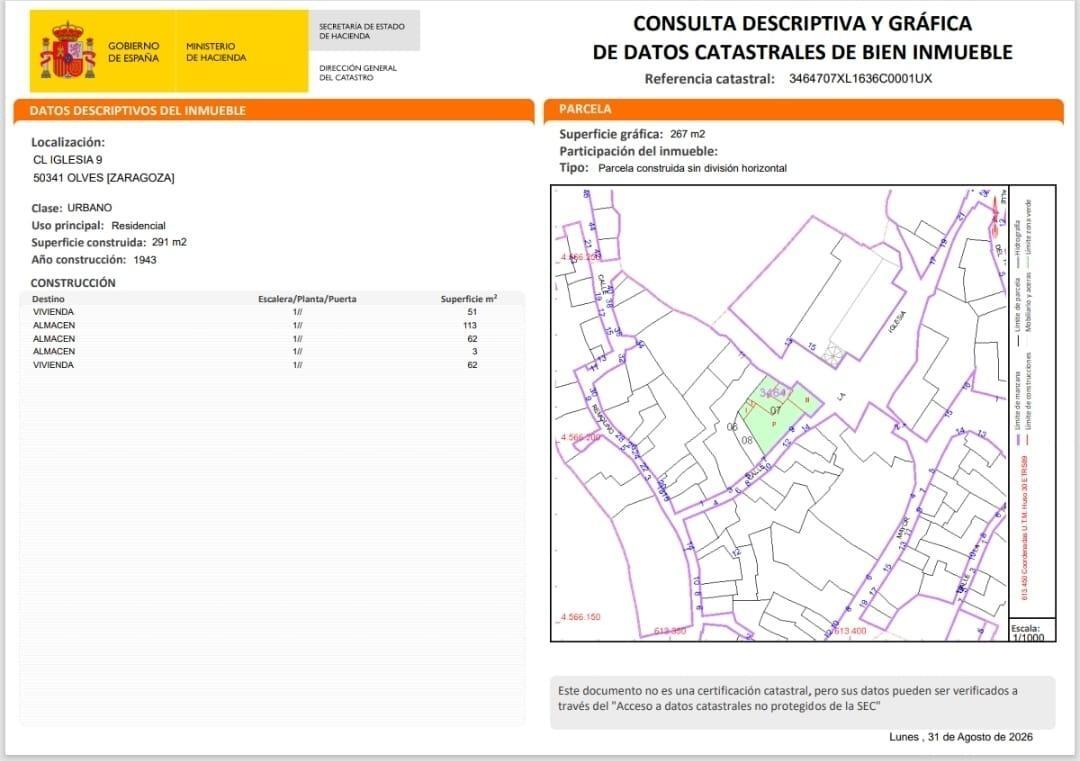
Task: Click the ALMACEN entry of the 113 m² row
Action: pyautogui.click(x=54, y=325)
